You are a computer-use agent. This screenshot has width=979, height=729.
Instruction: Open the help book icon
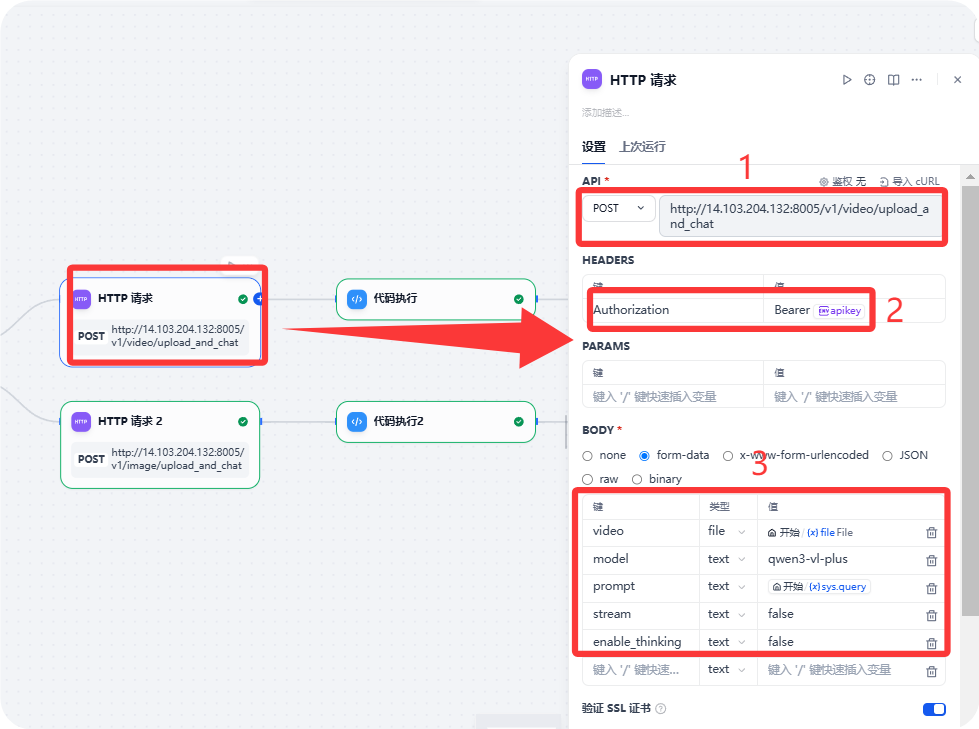click(x=893, y=80)
